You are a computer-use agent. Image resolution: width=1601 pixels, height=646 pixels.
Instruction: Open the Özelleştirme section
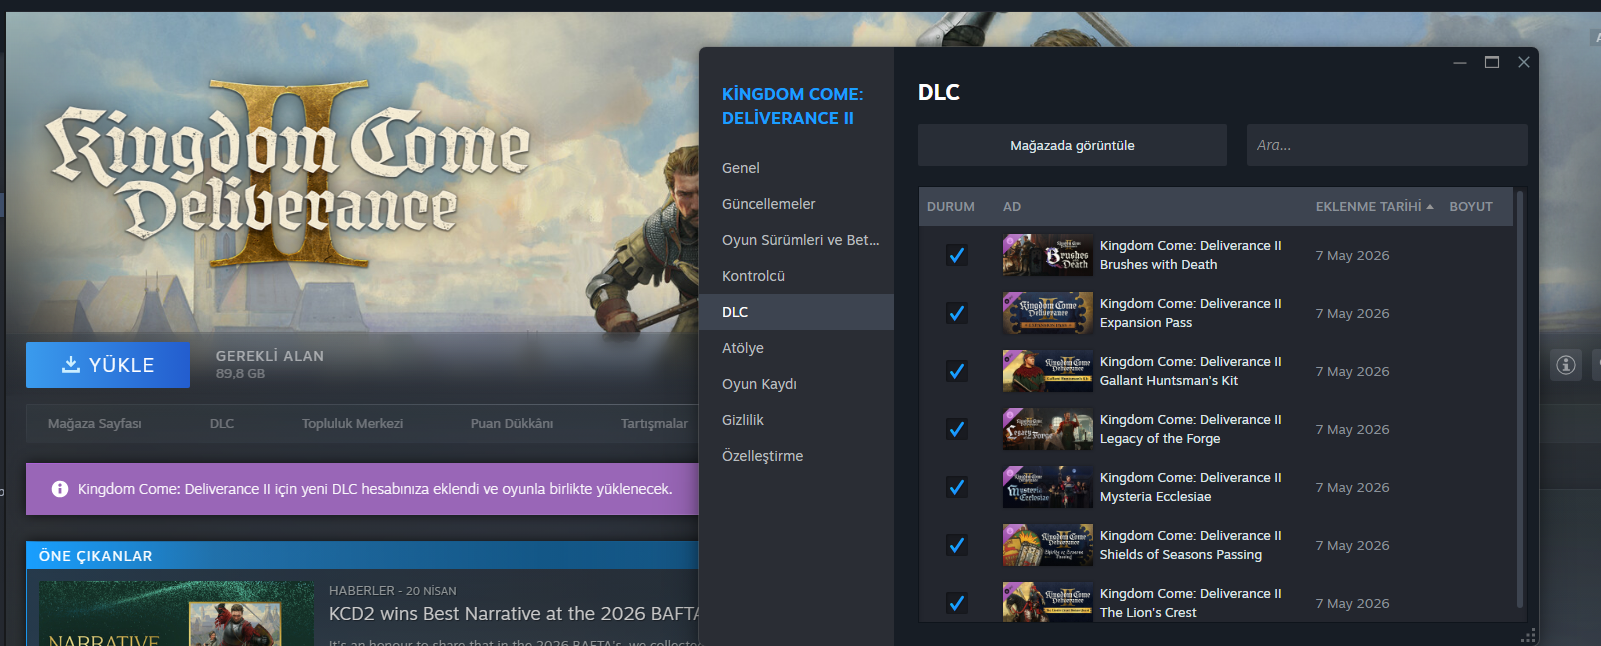coord(796,456)
